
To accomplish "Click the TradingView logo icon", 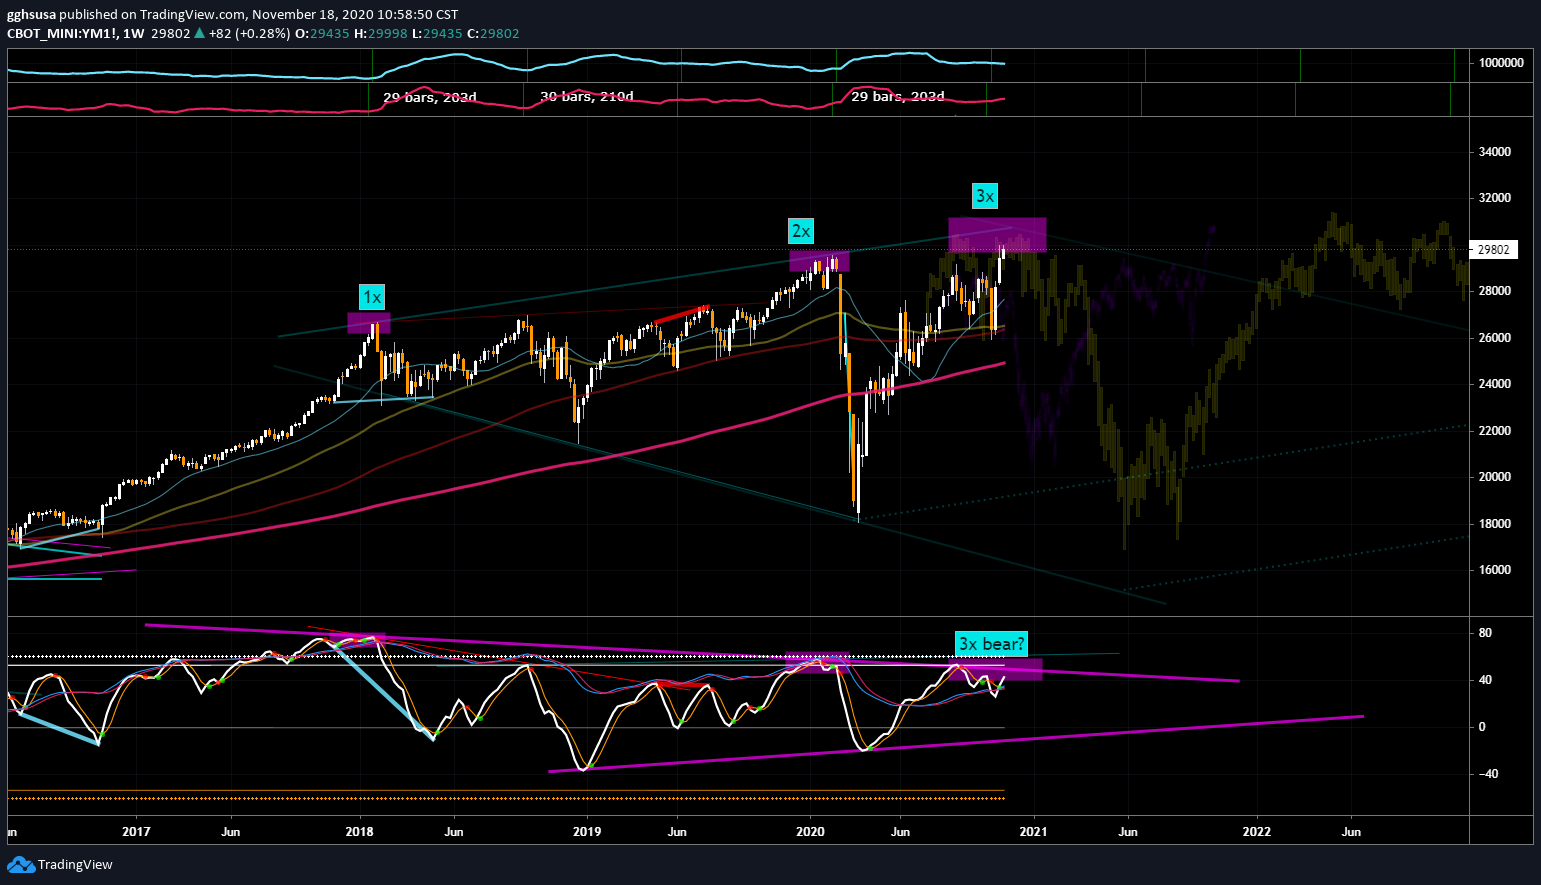I will pyautogui.click(x=20, y=864).
